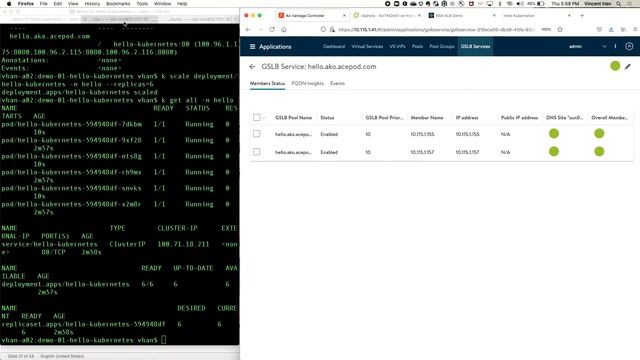Viewport: 640px width, 360px height.
Task: Open the Tools menu in menu bar
Action: coord(142,4)
